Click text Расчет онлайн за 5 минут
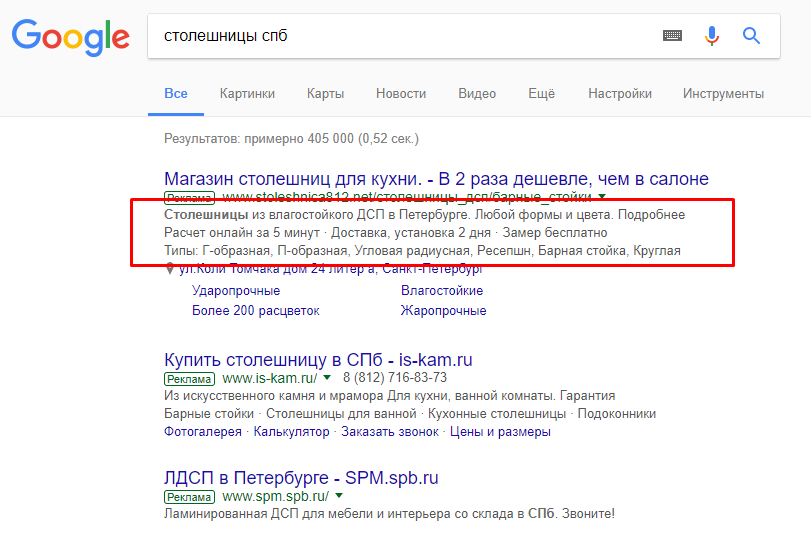811x536 pixels. pos(242,233)
